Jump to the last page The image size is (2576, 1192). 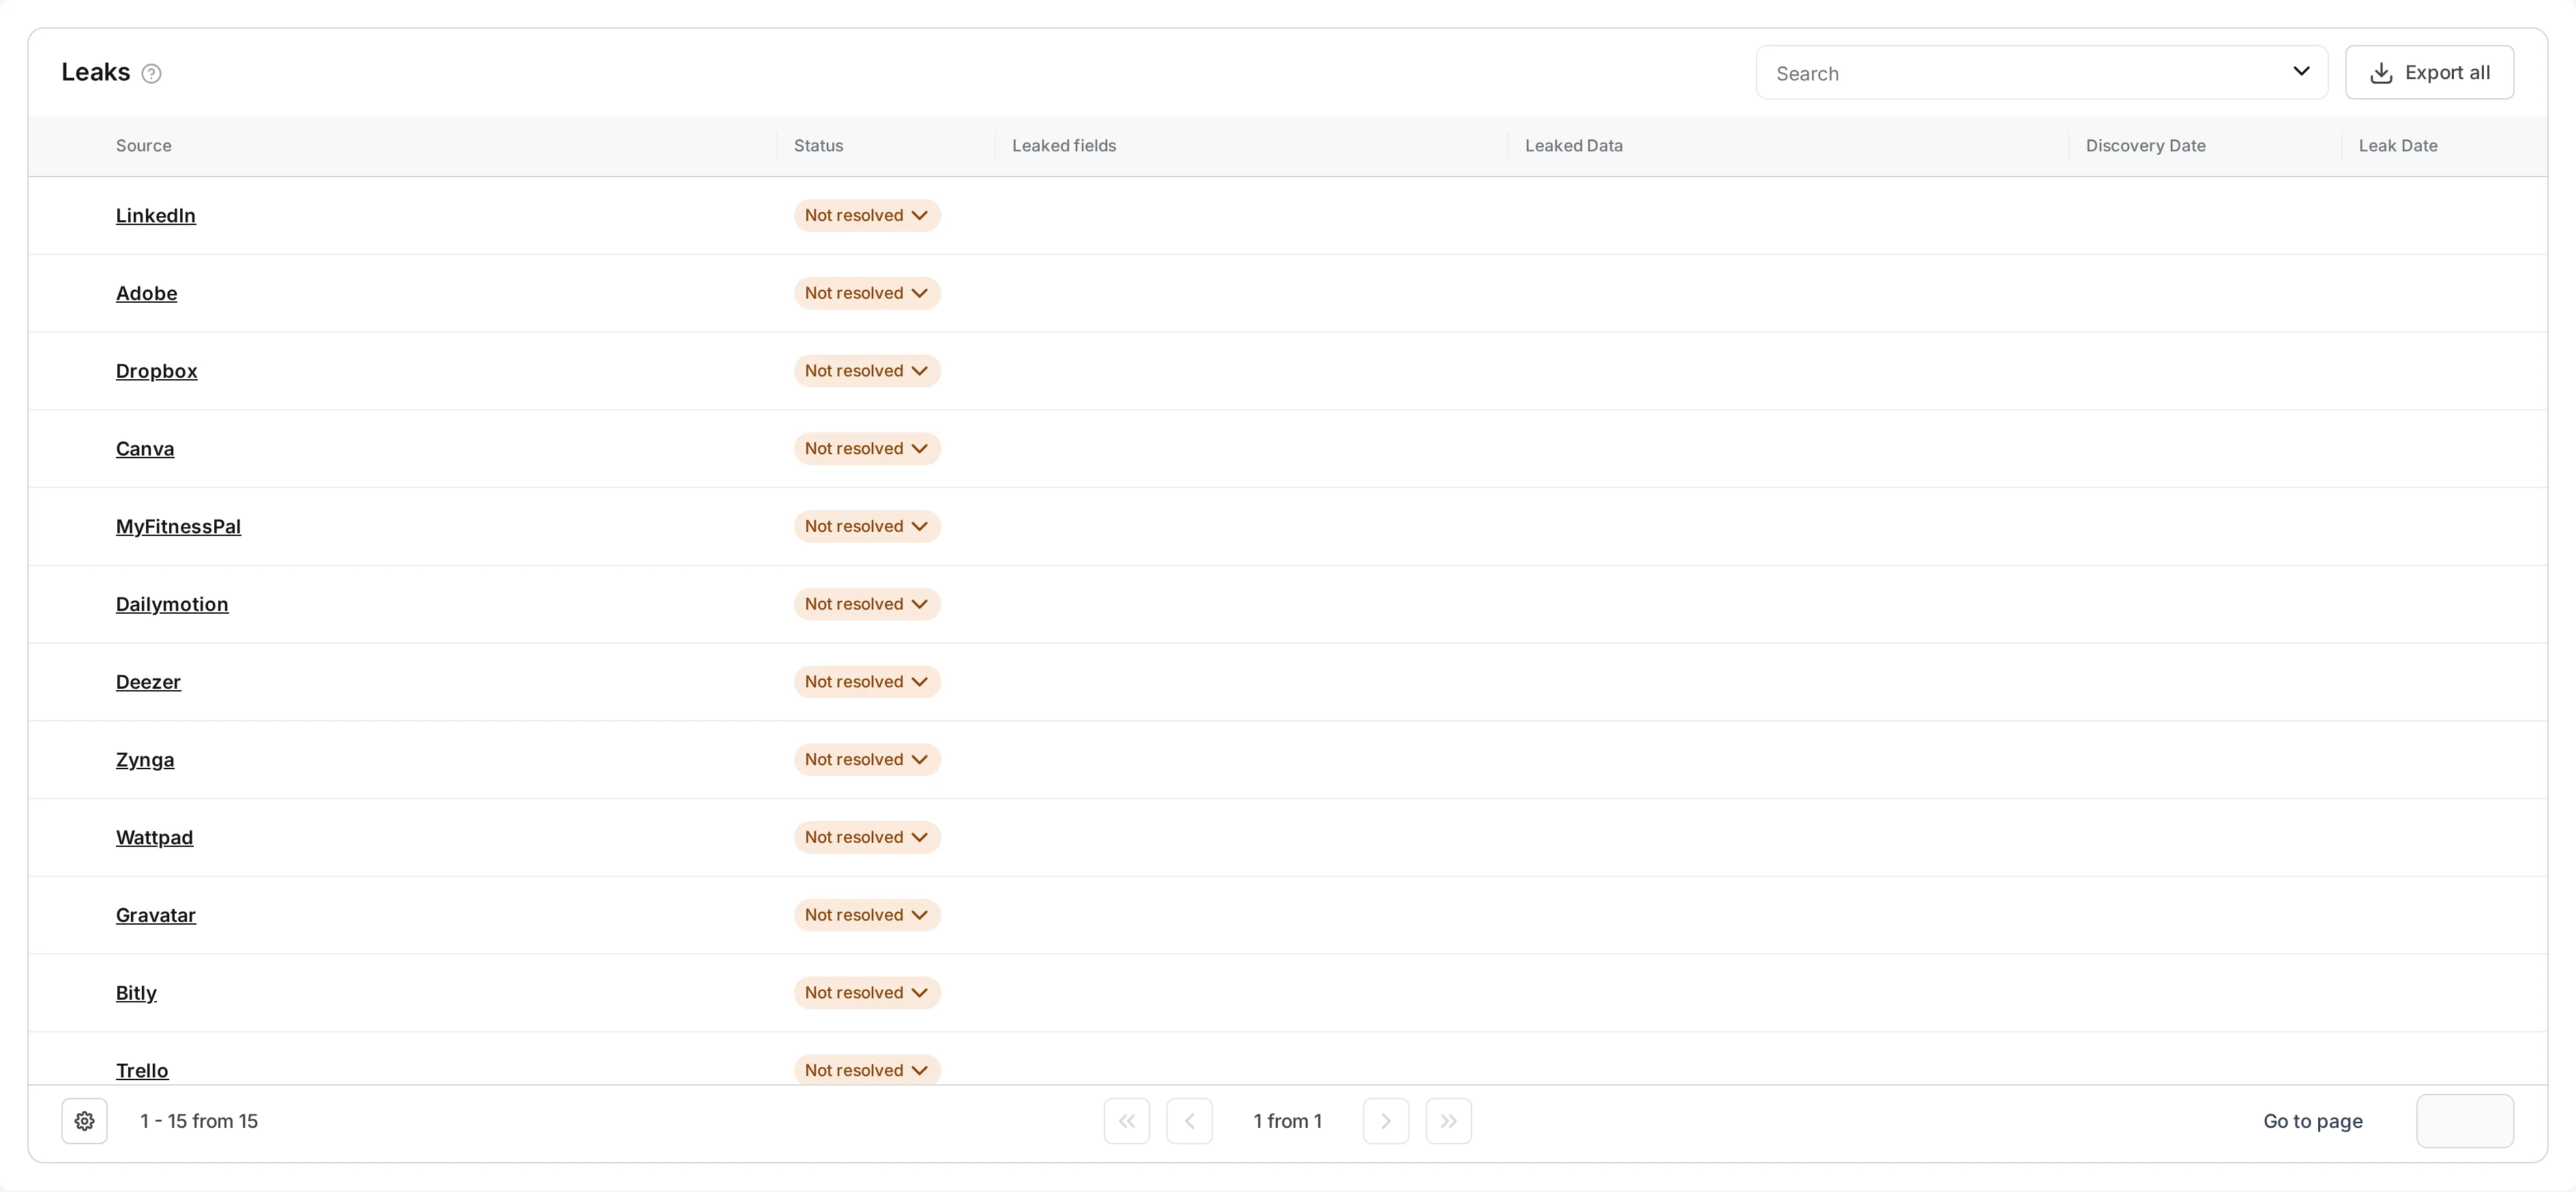[x=1448, y=1121]
